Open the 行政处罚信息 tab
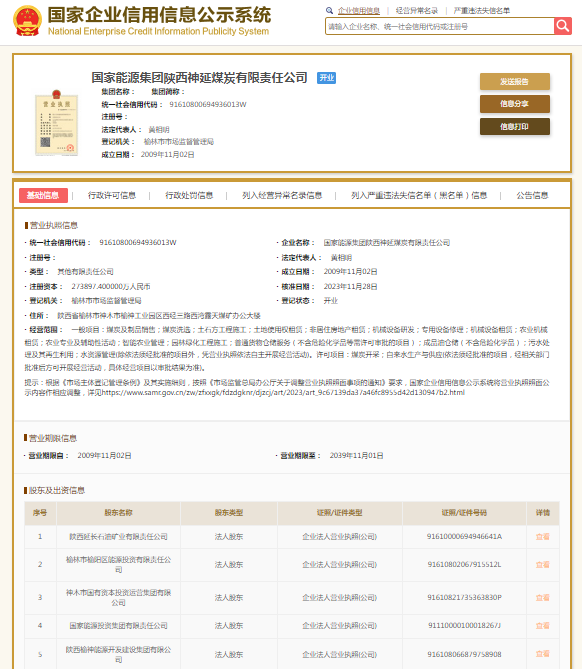This screenshot has width=582, height=669. 189,195
